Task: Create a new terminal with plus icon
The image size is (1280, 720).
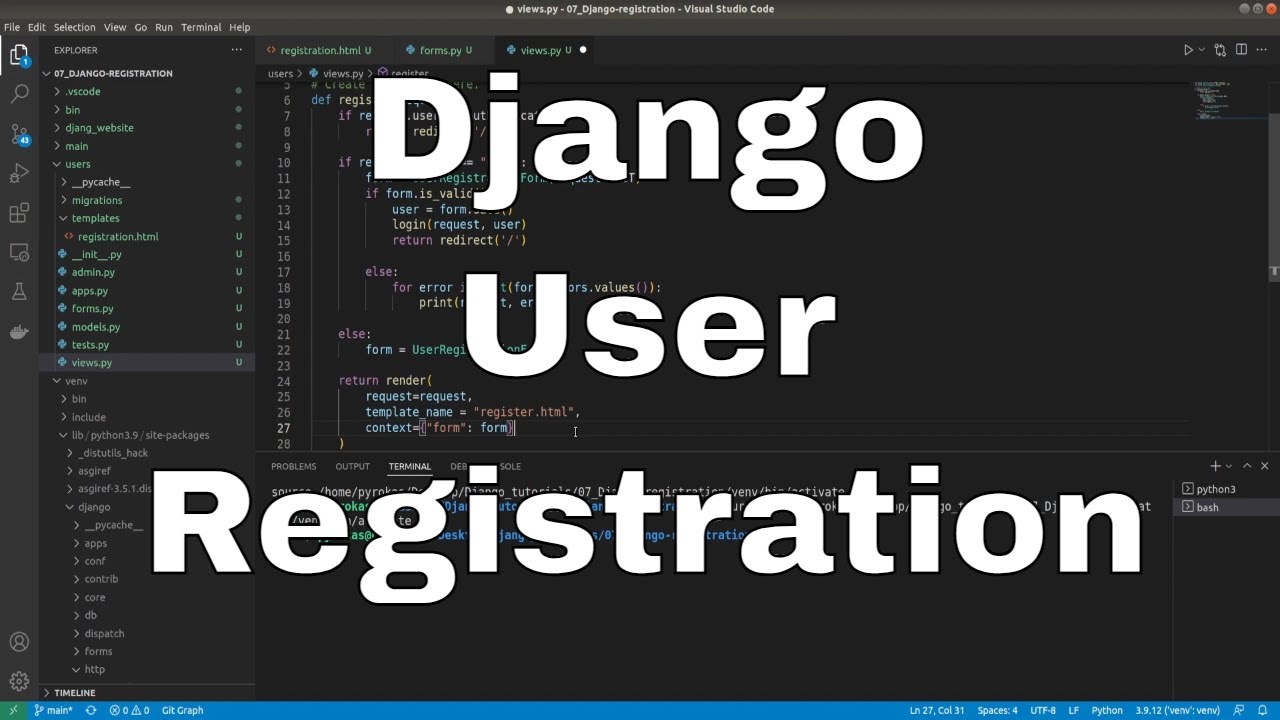Action: pos(1216,466)
